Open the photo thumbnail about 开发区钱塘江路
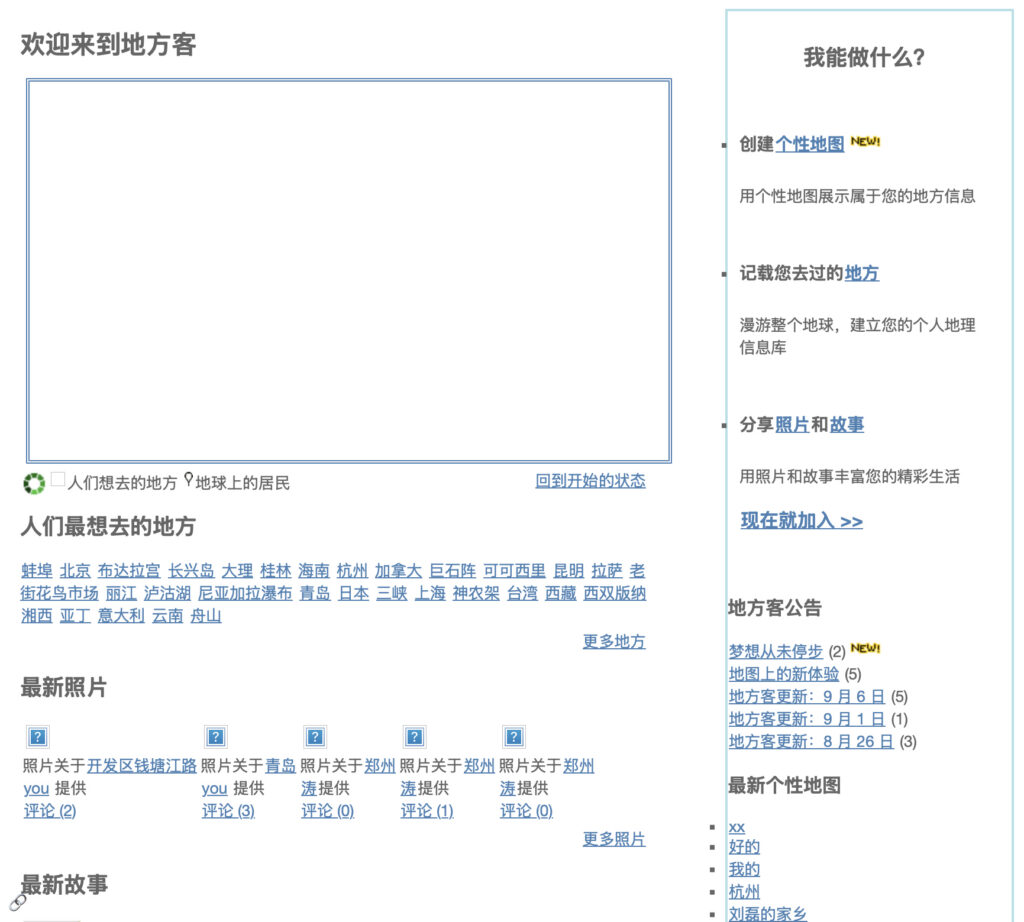Viewport: 1024px width, 922px height. point(38,738)
